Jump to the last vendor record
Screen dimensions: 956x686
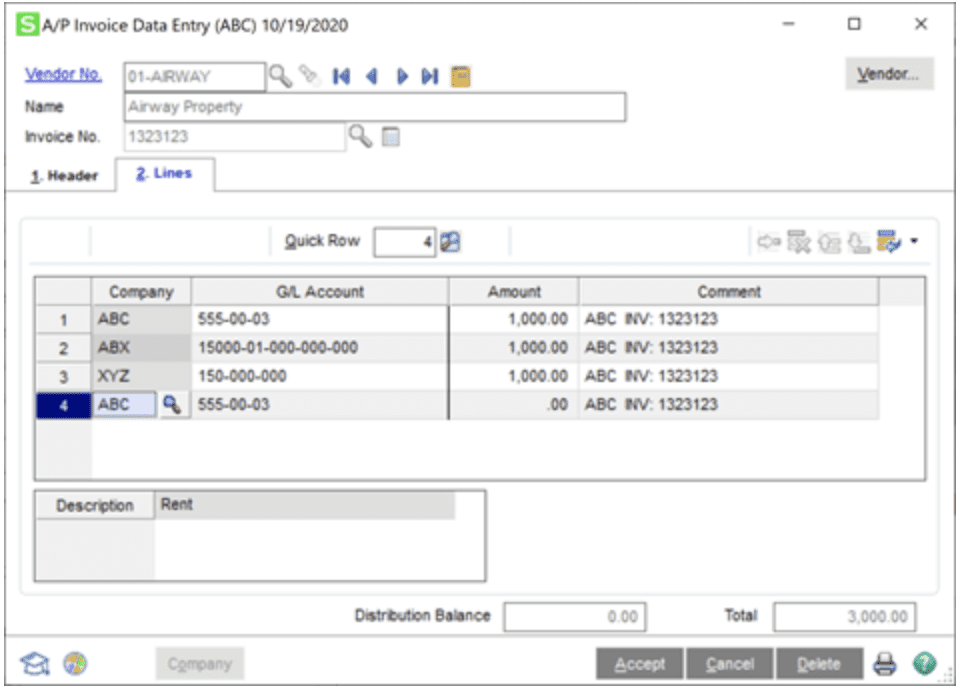[429, 73]
